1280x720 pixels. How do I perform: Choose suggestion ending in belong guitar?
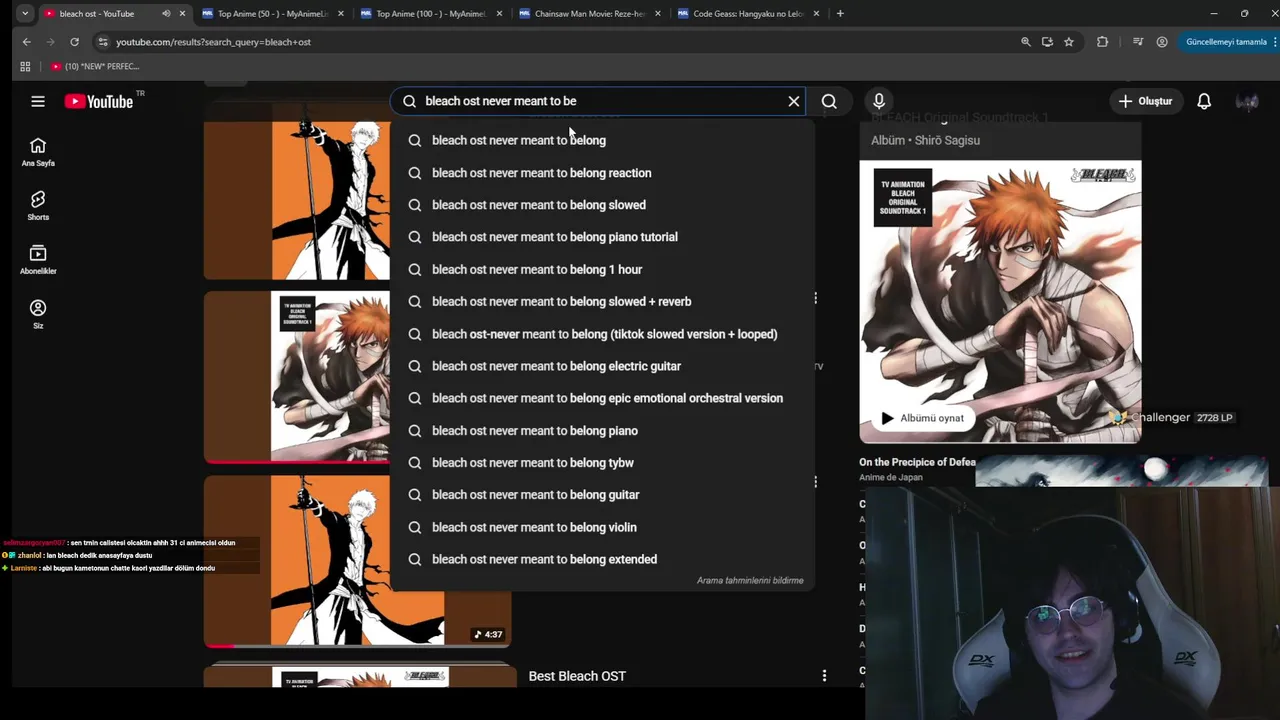pos(603,494)
